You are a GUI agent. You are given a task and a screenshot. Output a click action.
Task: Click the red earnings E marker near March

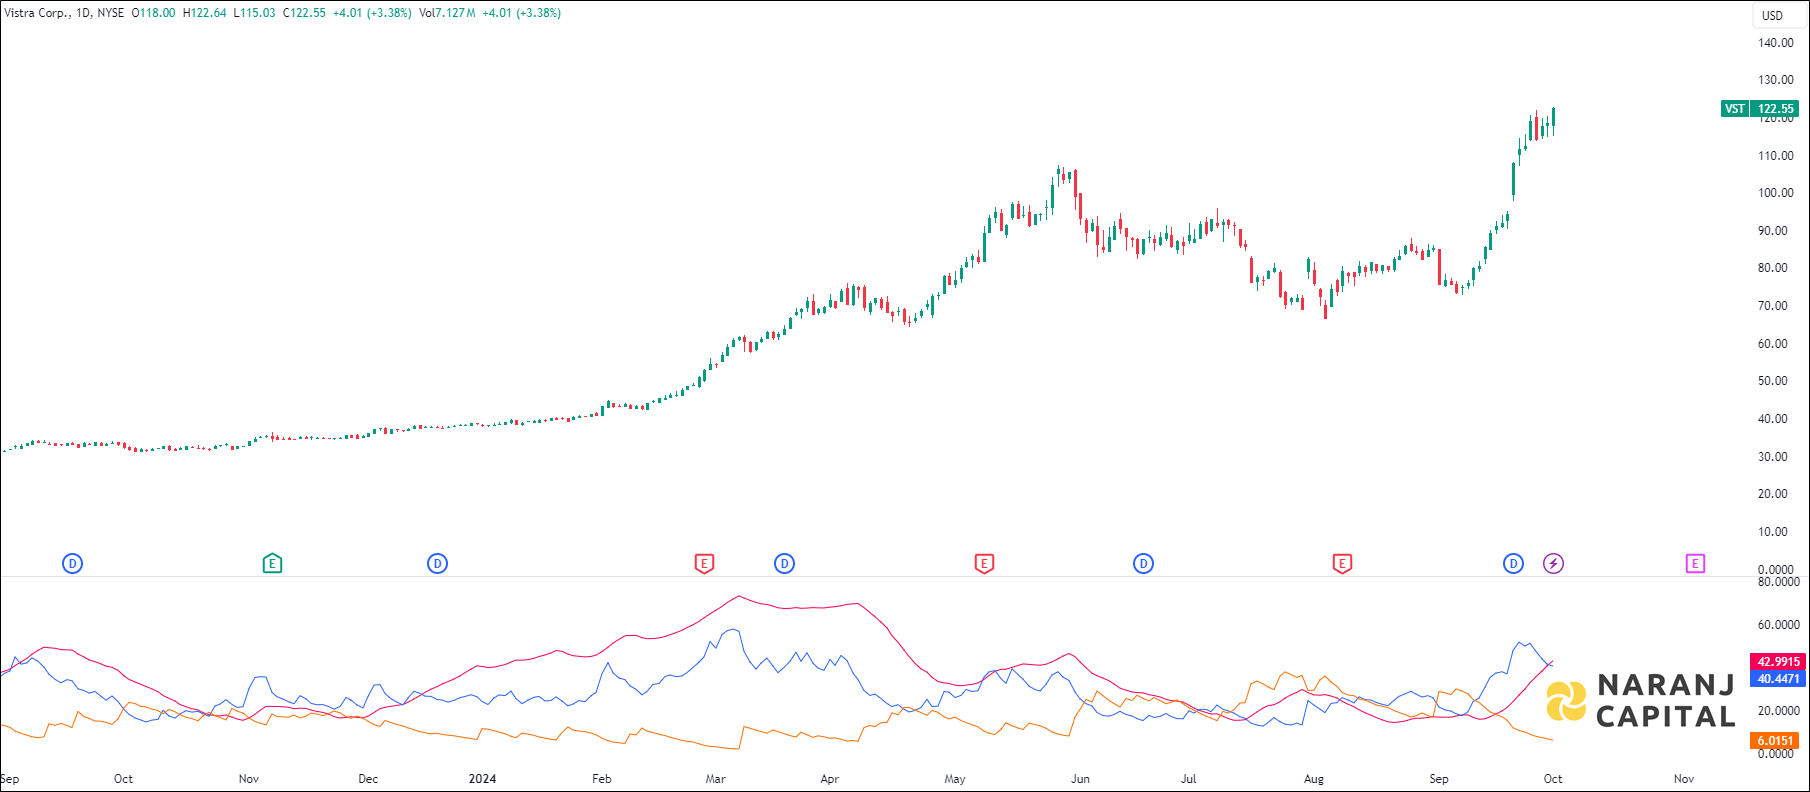pos(704,564)
